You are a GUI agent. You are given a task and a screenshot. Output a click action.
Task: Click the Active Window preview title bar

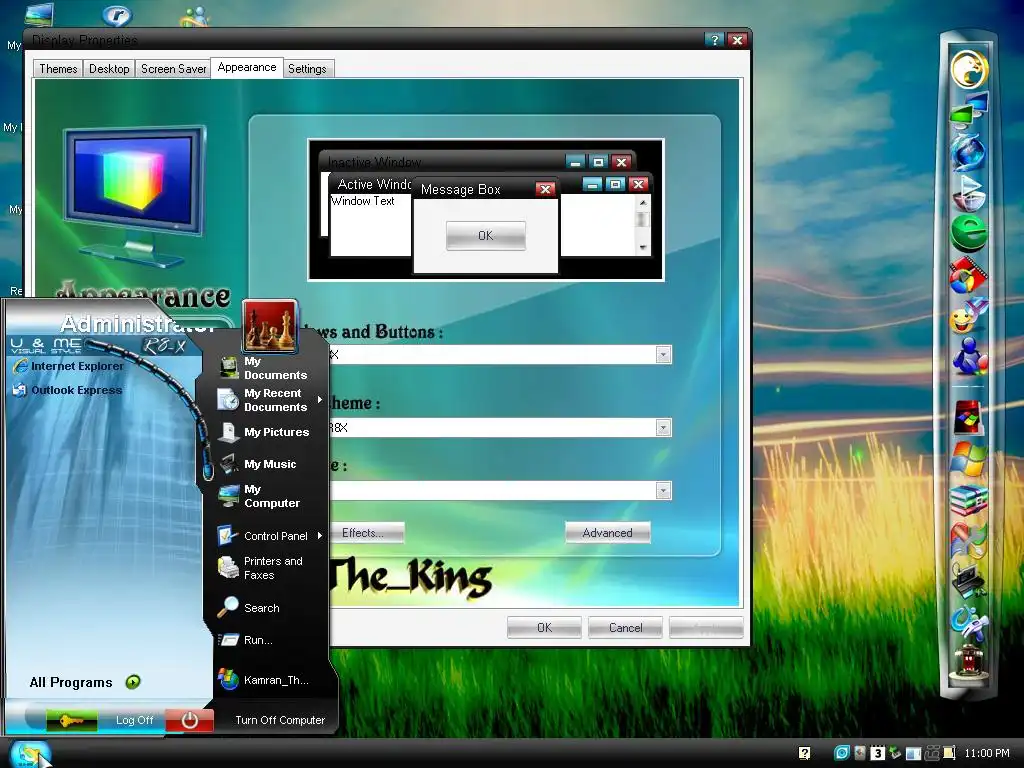(374, 185)
